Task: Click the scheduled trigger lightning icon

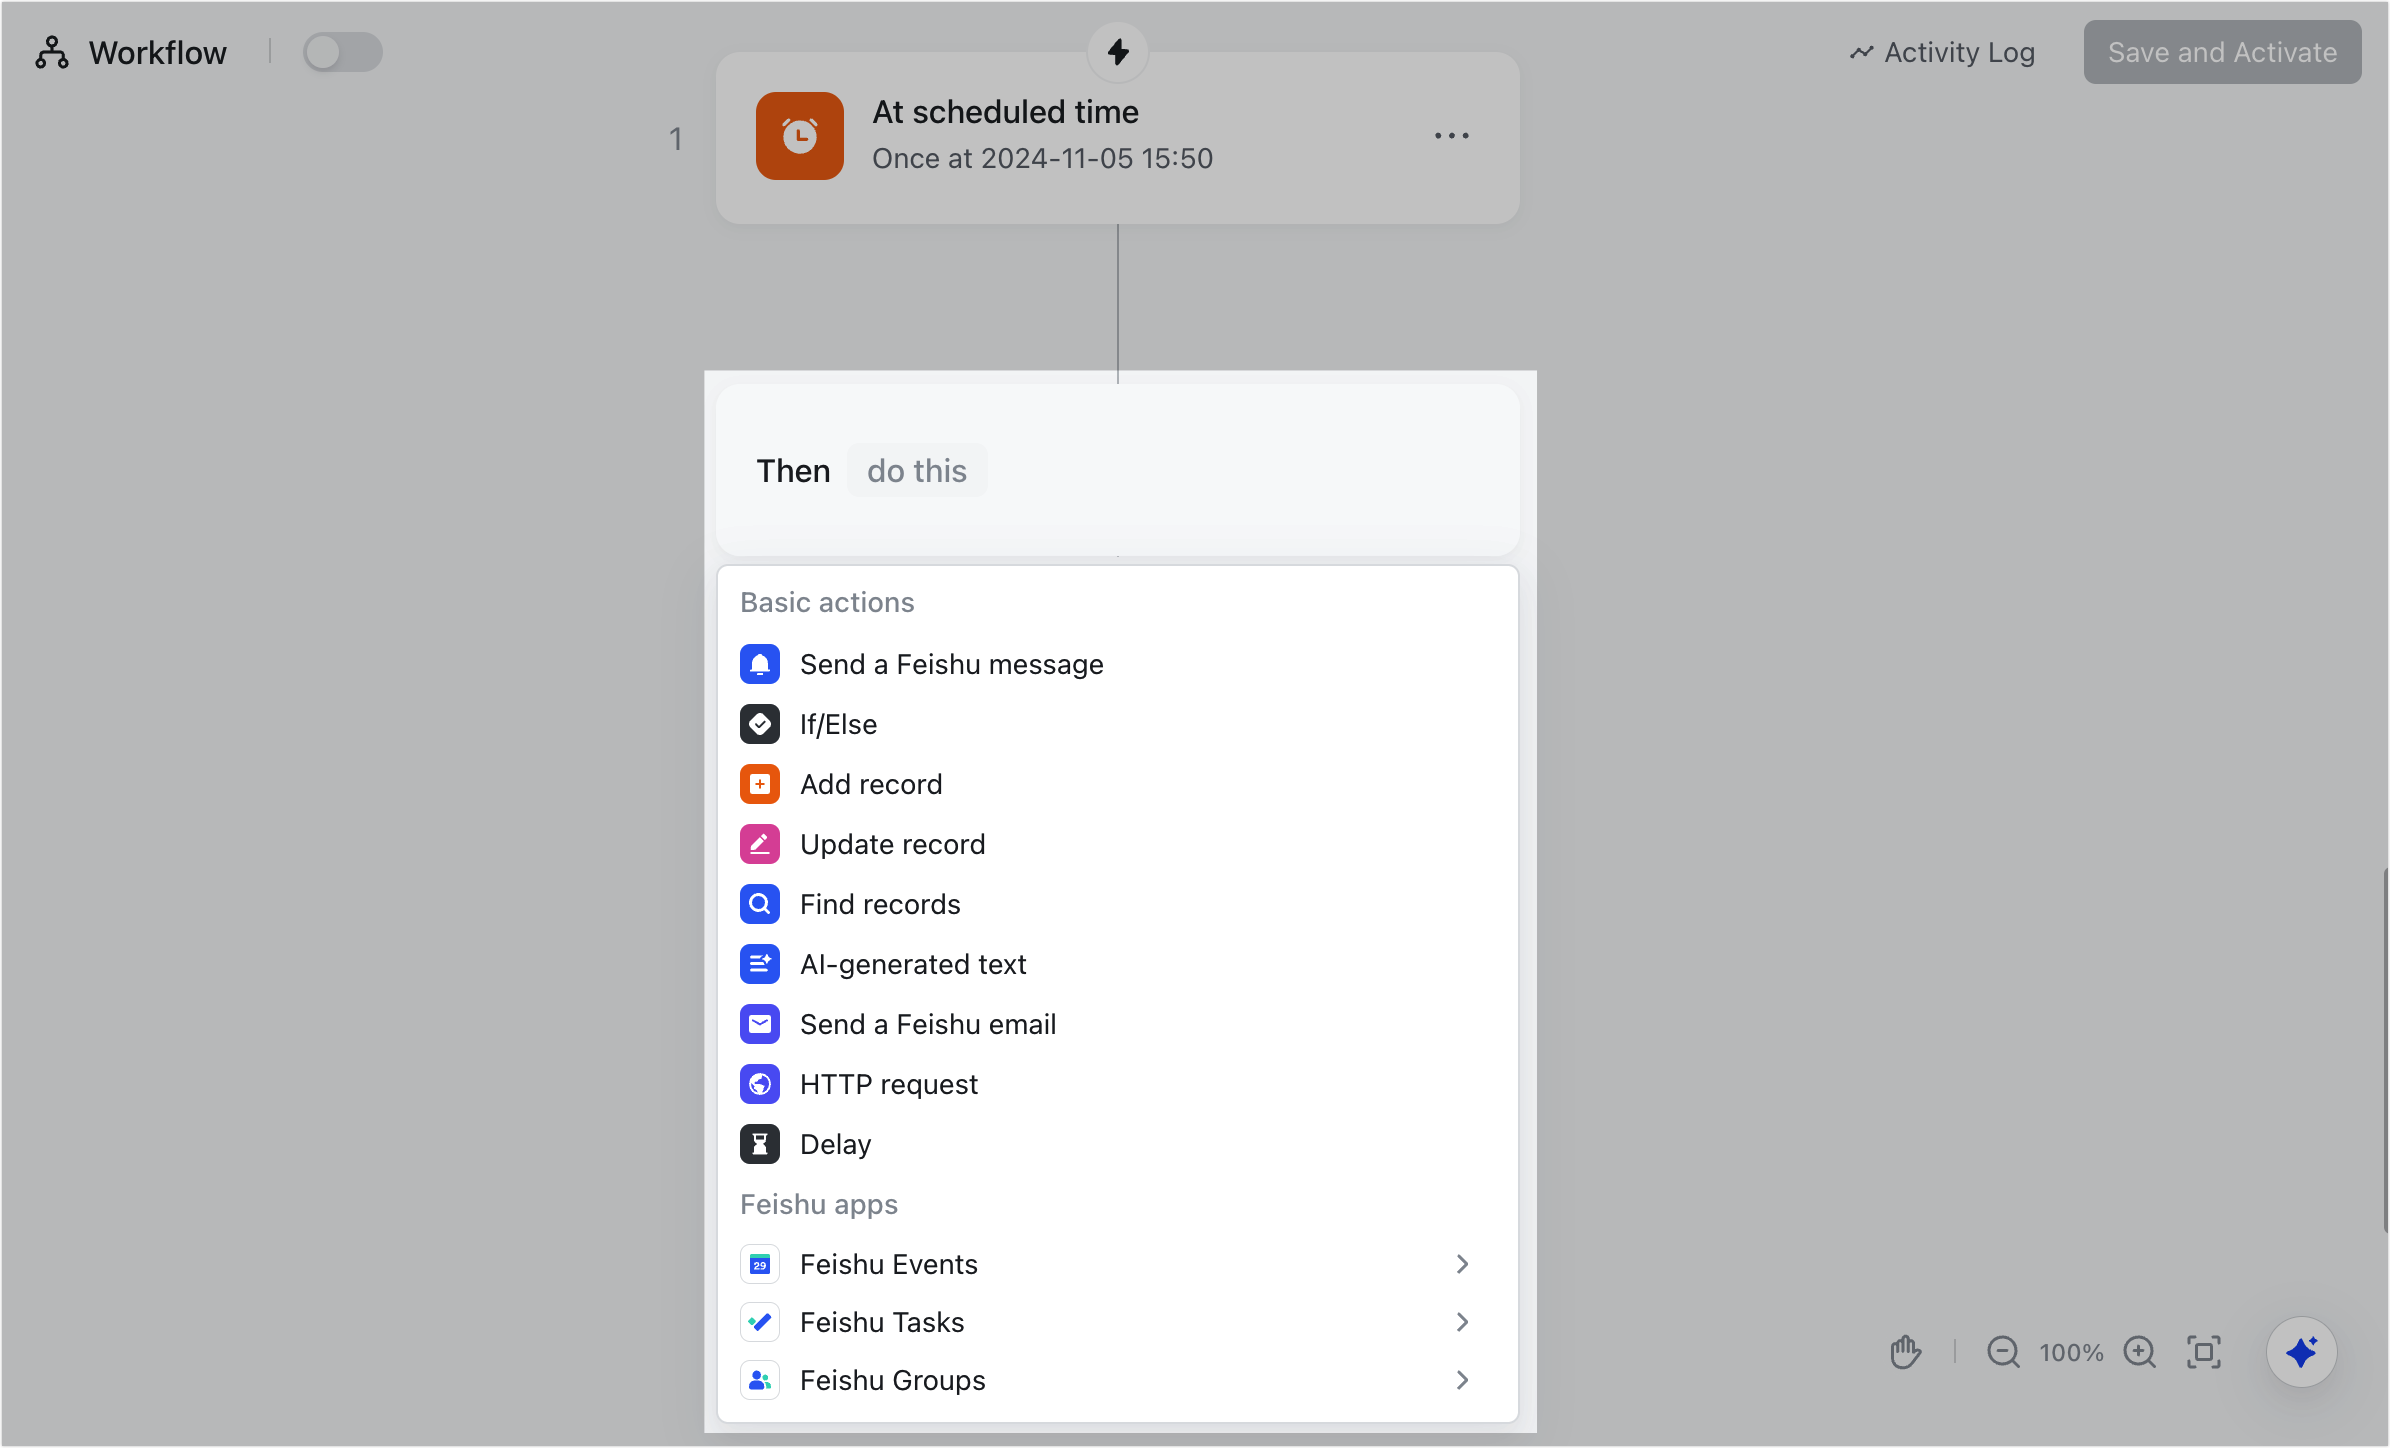Action: click(x=1117, y=52)
